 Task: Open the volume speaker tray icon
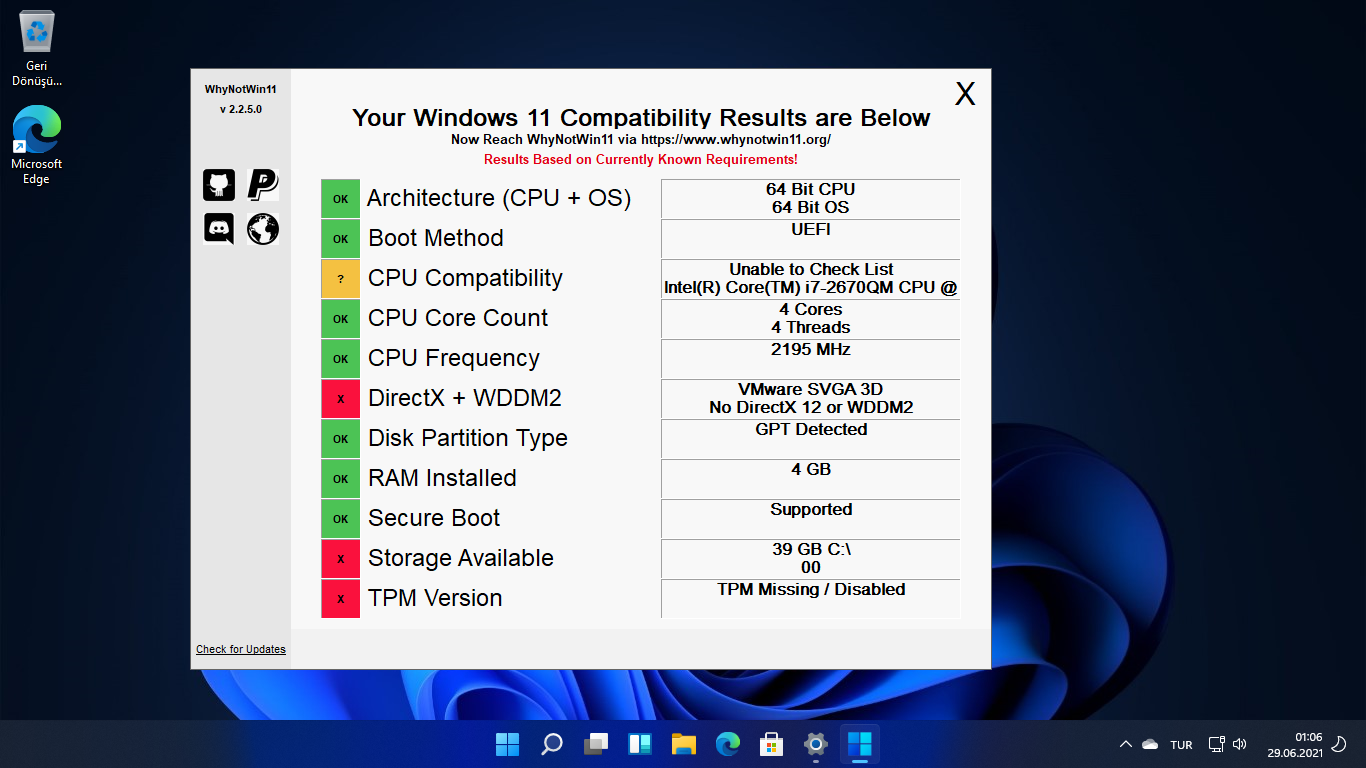point(1240,744)
